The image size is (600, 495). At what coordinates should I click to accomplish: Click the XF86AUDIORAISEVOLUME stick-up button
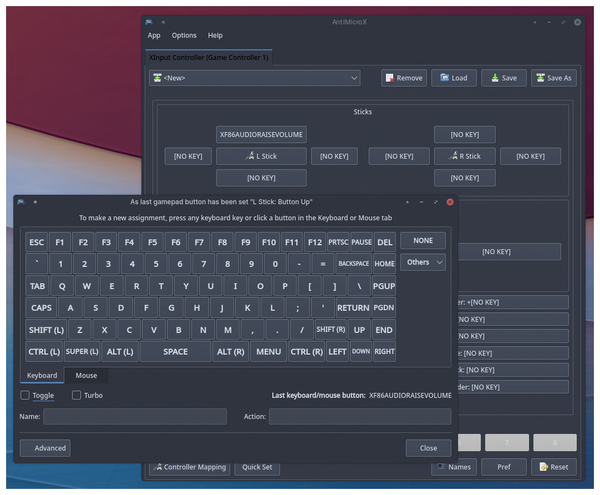[x=261, y=135]
